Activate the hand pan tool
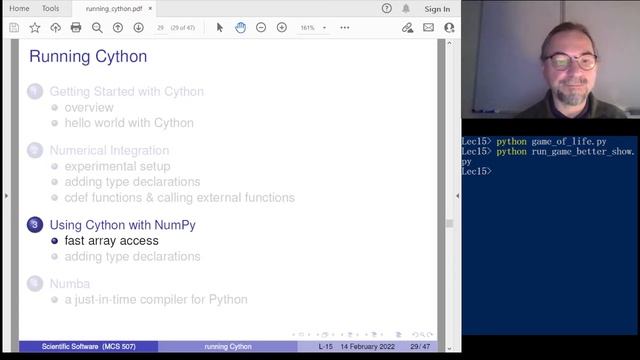 pos(240,28)
